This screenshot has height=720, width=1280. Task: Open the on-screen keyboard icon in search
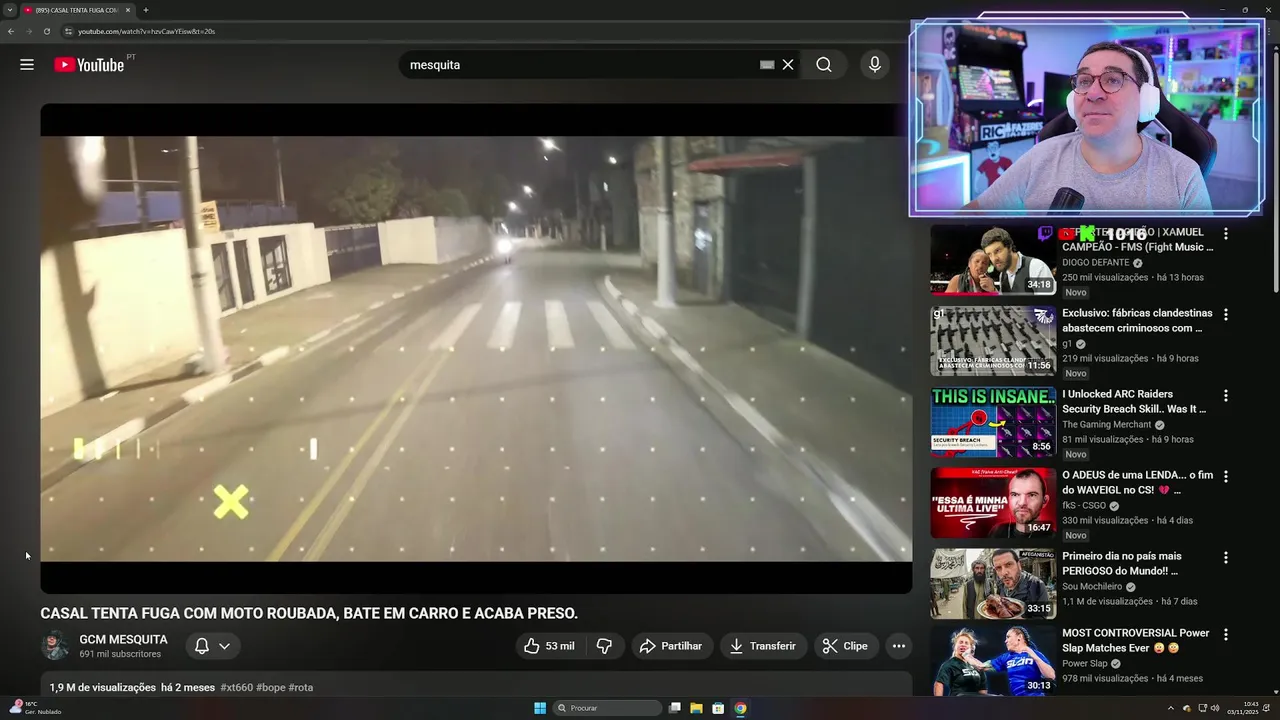click(x=767, y=65)
